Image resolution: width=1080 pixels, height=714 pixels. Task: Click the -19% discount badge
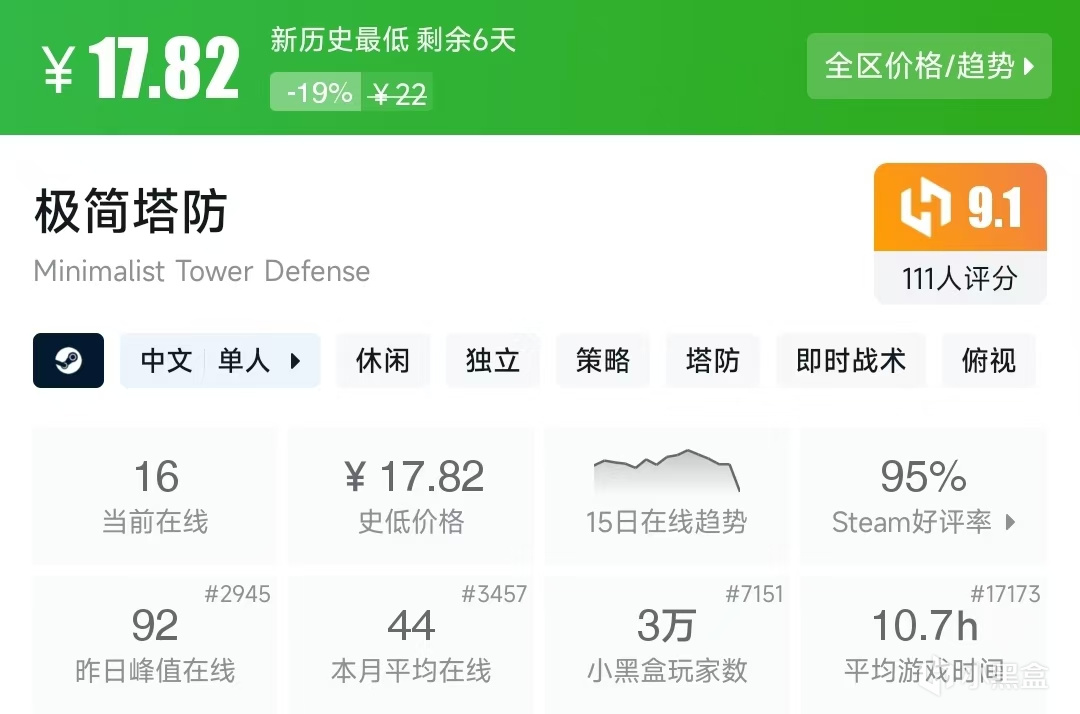(x=315, y=92)
